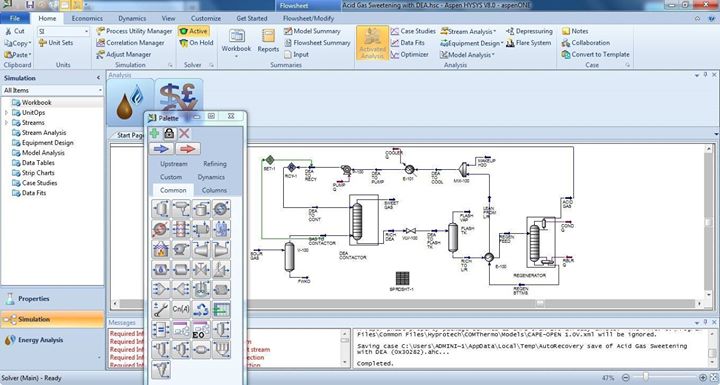
Task: Open the Workbook icon in ribbon
Action: tap(236, 42)
